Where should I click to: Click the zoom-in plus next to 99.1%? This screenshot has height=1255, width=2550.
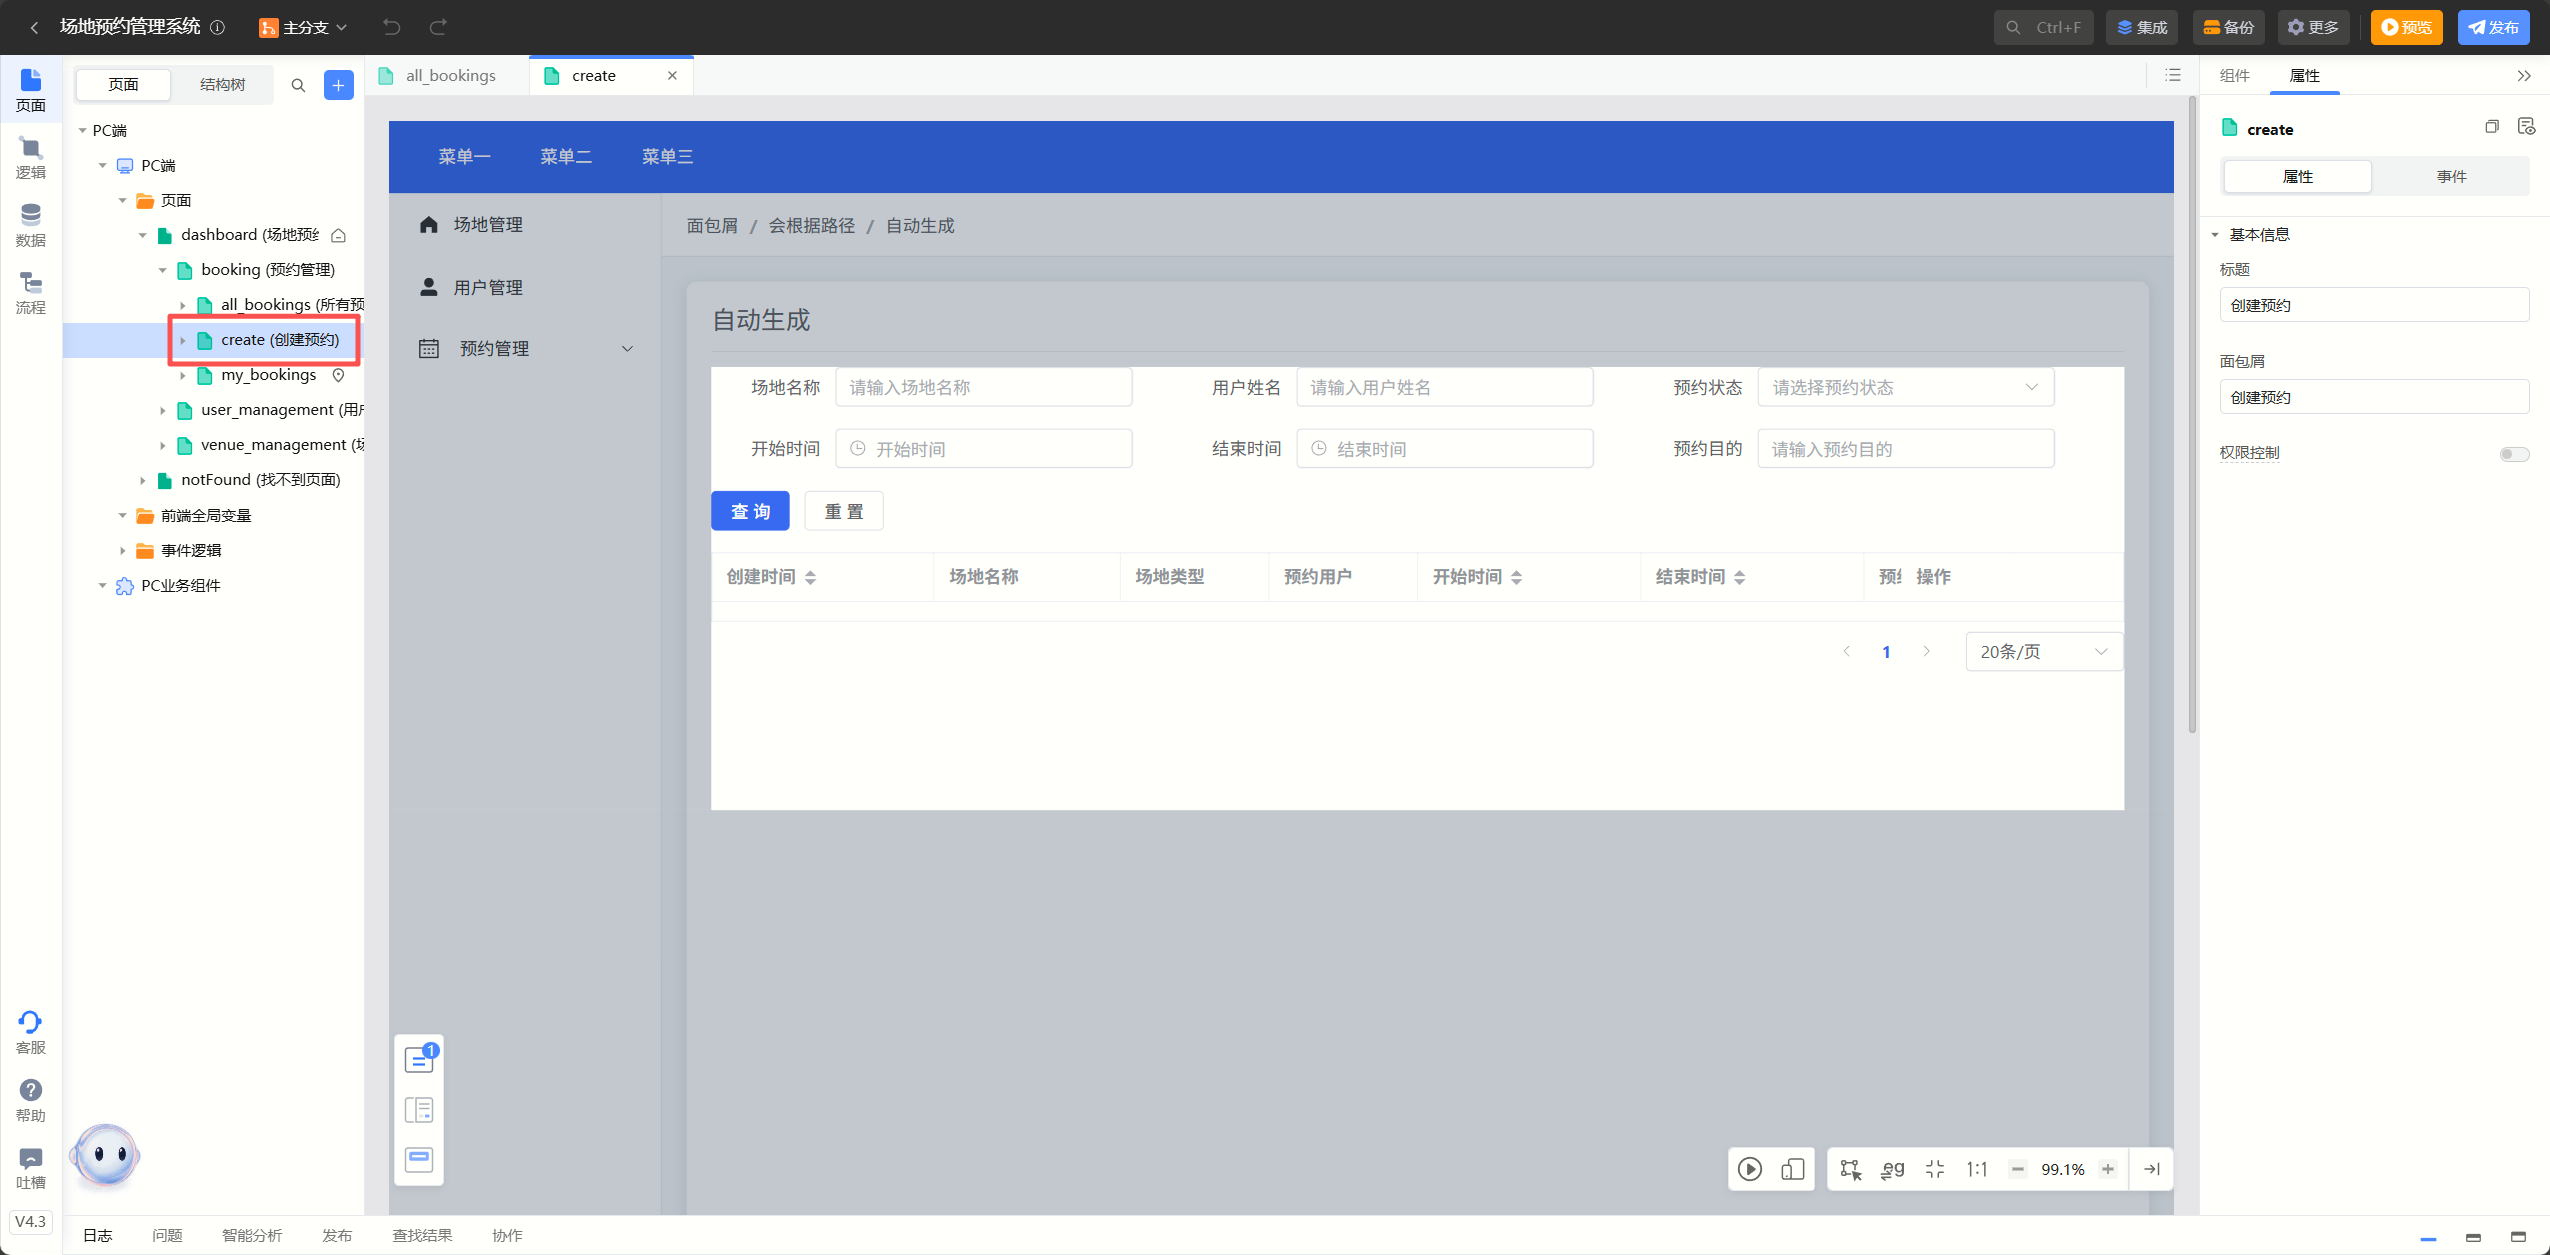(x=2108, y=1169)
